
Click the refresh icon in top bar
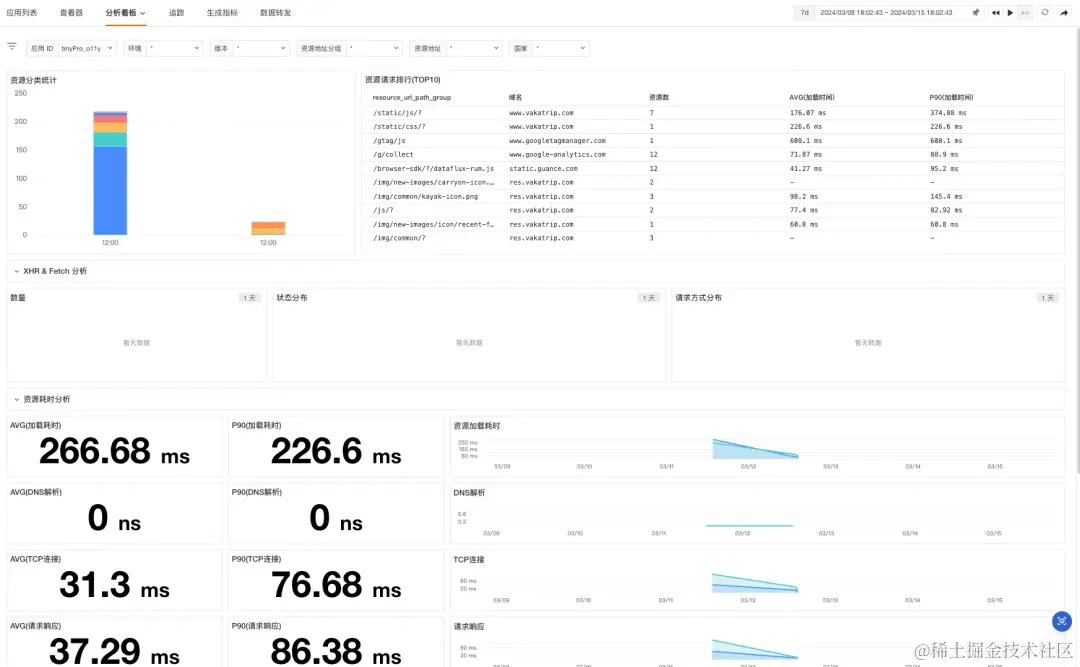[x=1045, y=12]
